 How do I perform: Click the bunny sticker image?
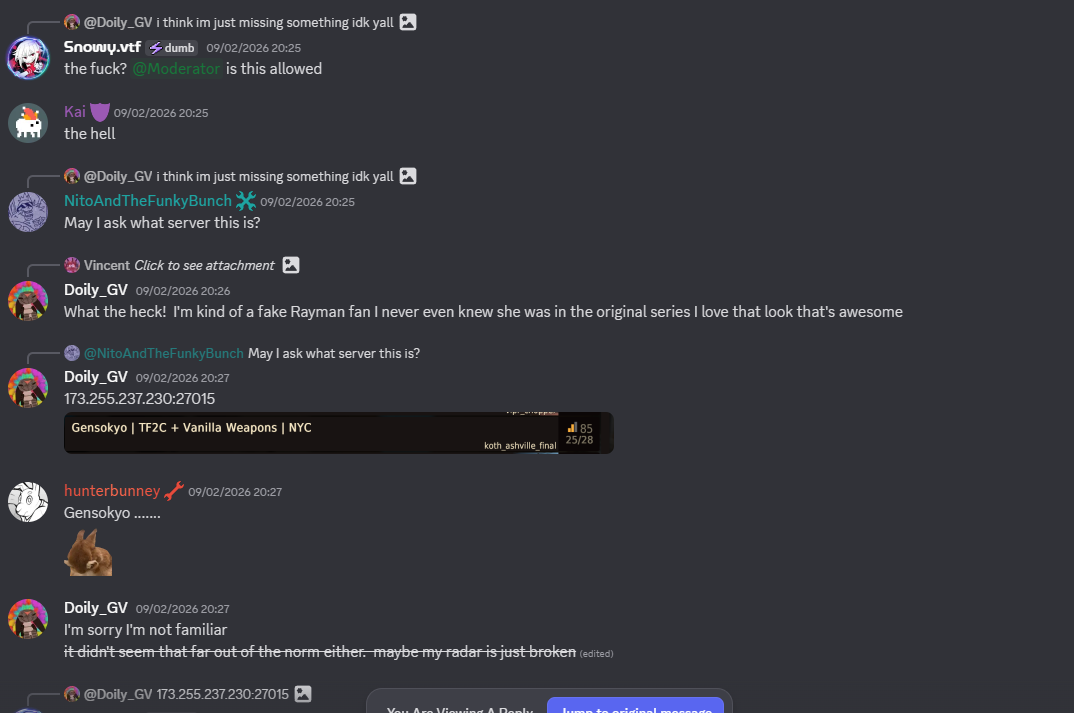pyautogui.click(x=88, y=552)
